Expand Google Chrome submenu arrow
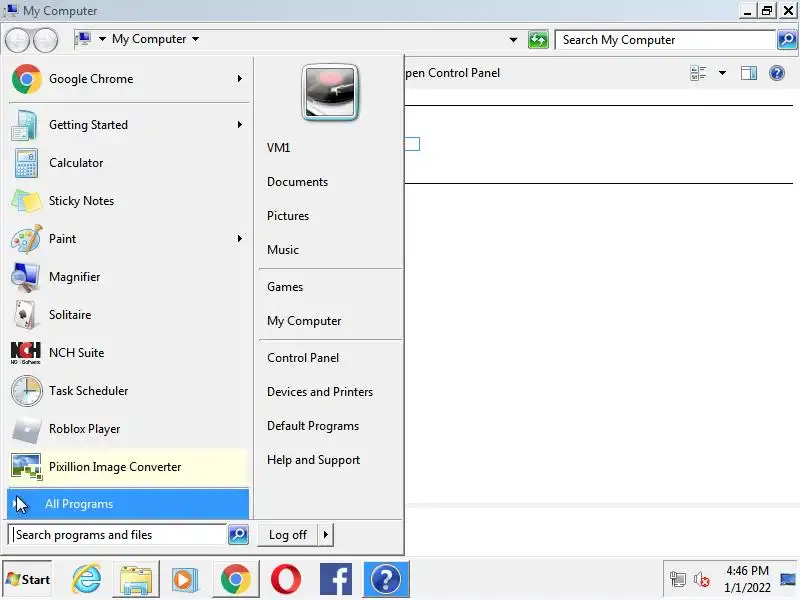 point(239,79)
